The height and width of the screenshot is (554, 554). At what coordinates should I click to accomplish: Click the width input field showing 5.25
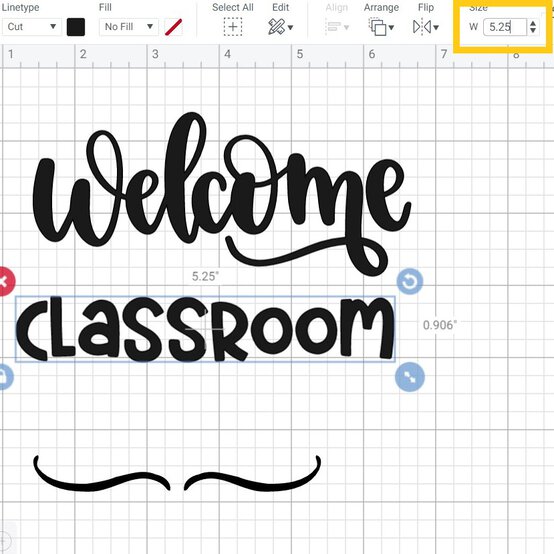click(505, 27)
